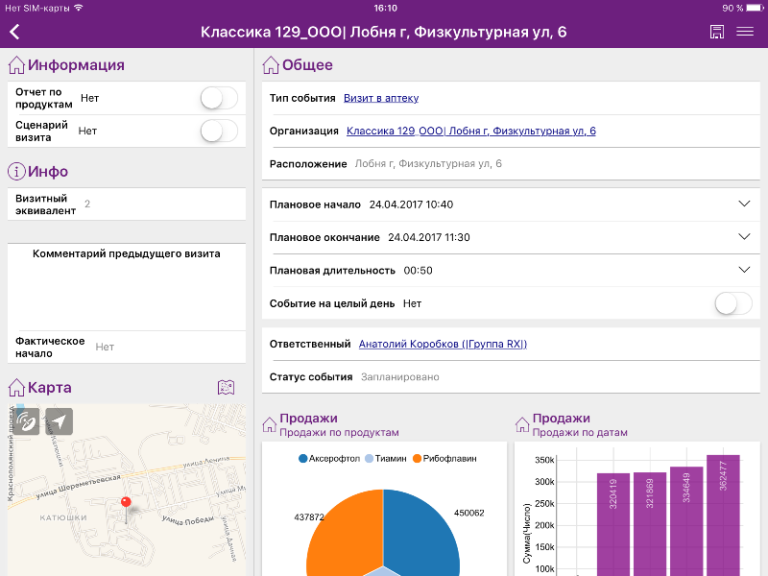Click the house icon beside Общее

pyautogui.click(x=270, y=65)
